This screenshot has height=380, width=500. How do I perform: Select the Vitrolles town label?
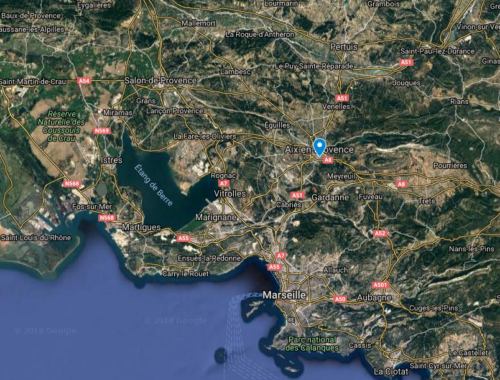pos(230,194)
